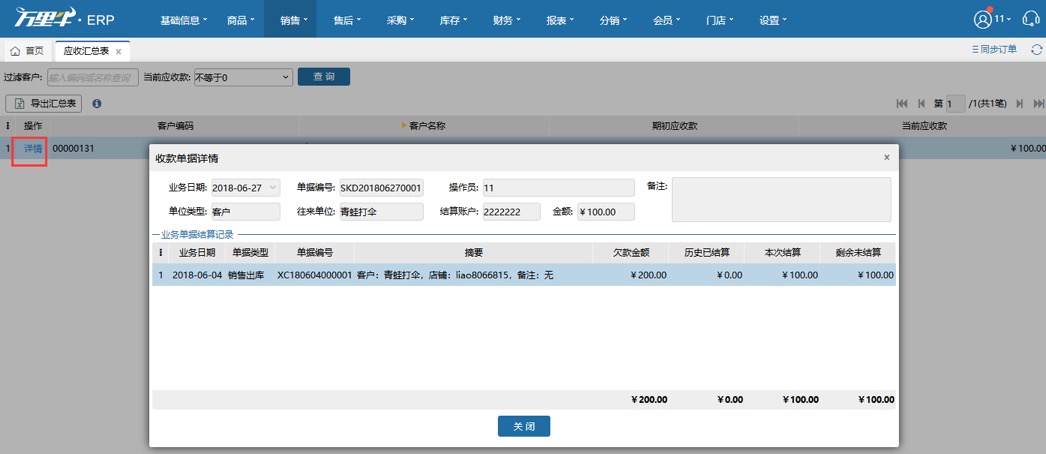Click the 万里牛 ERP logo
This screenshot has height=454, width=1046.
tap(65, 19)
